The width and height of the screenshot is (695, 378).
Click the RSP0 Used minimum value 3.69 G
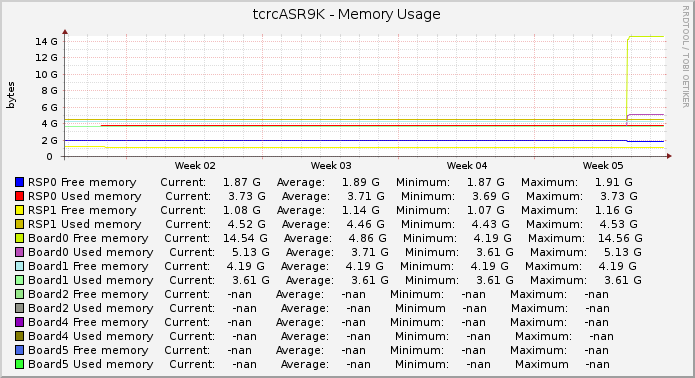tap(491, 196)
